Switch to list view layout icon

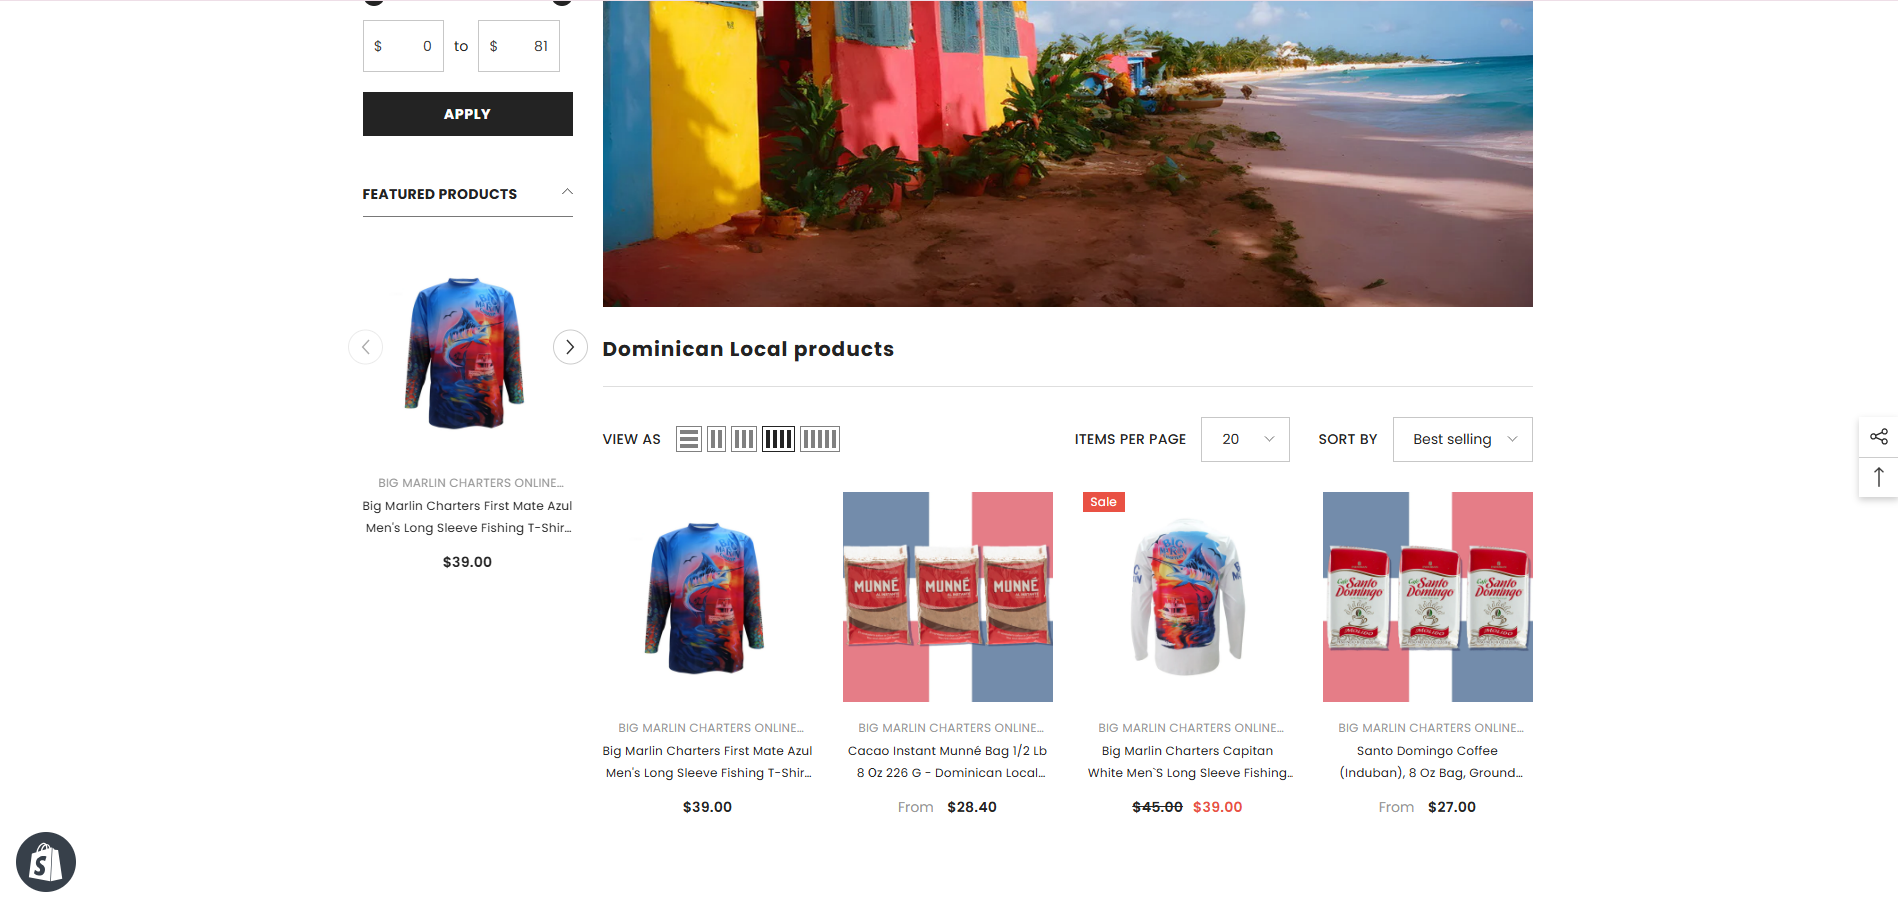pyautogui.click(x=688, y=439)
